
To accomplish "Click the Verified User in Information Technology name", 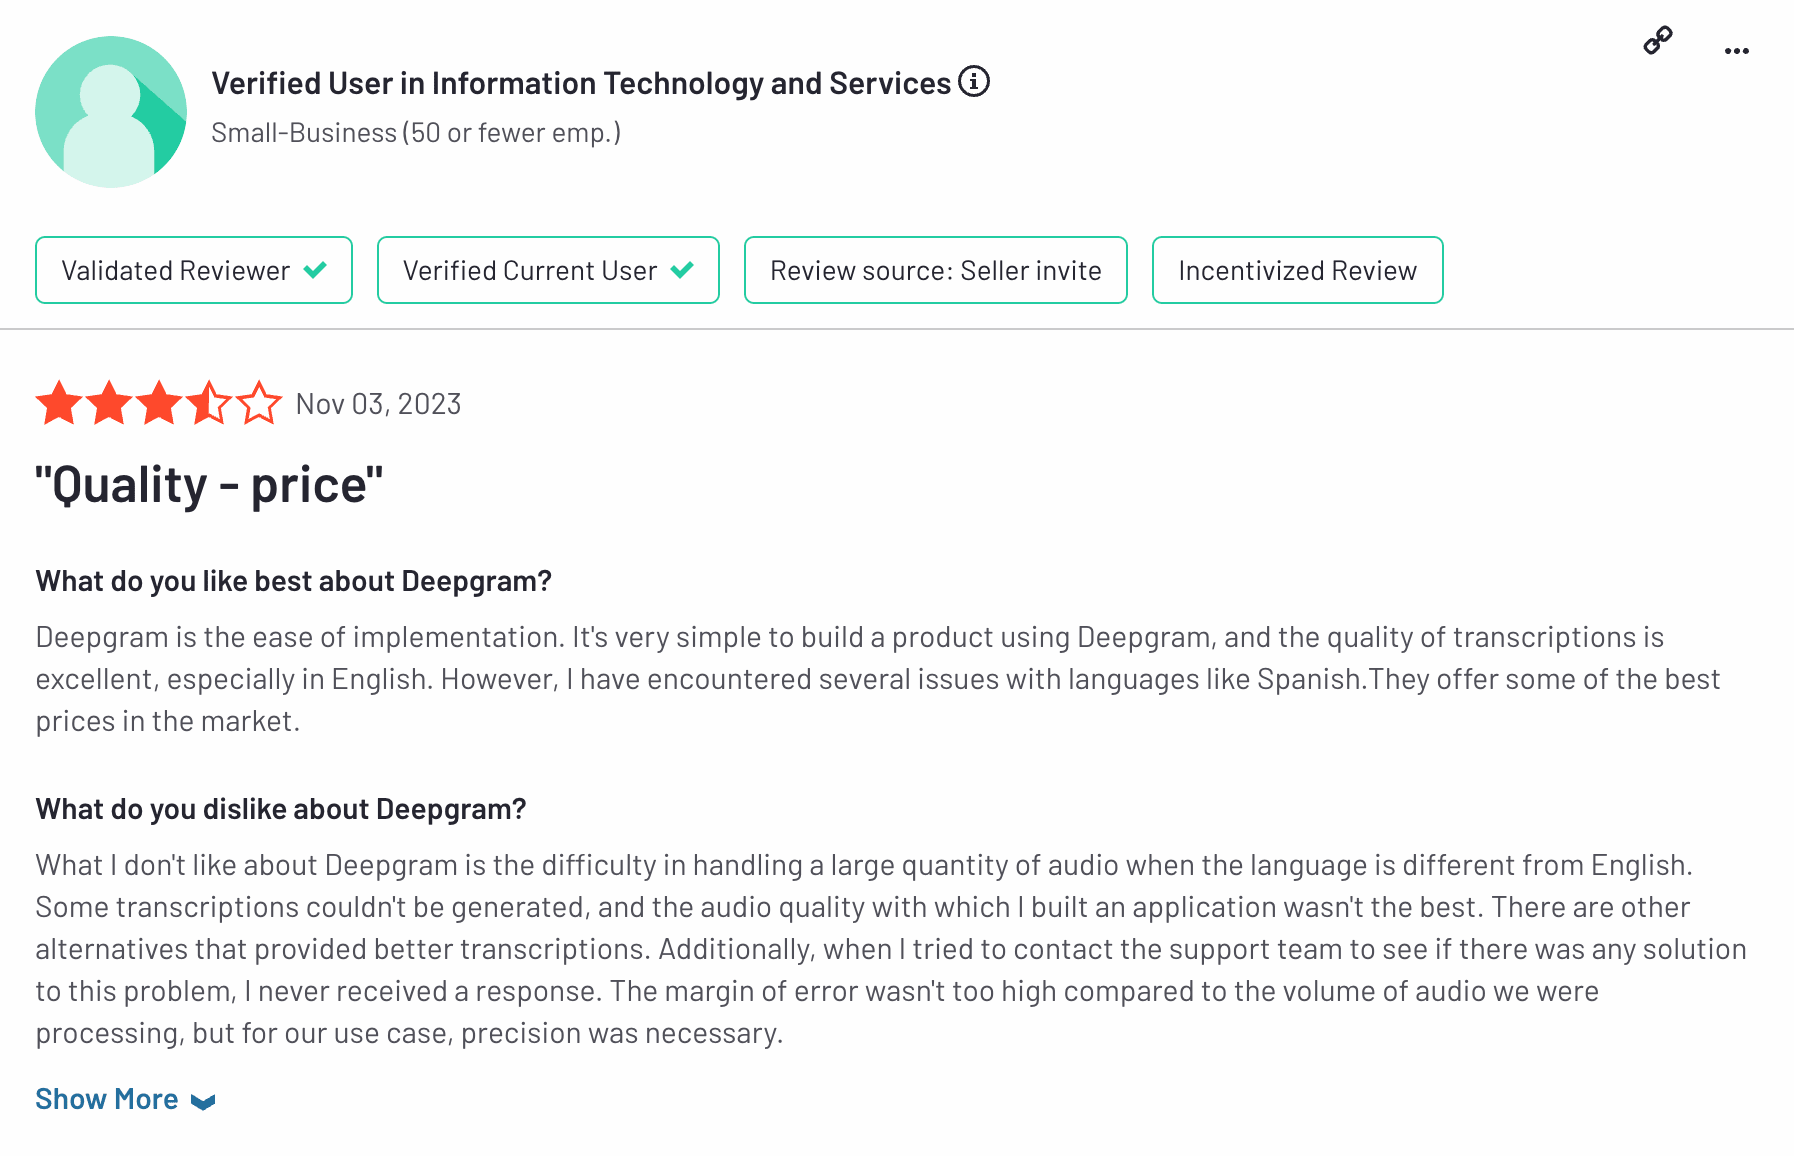I will pos(581,83).
